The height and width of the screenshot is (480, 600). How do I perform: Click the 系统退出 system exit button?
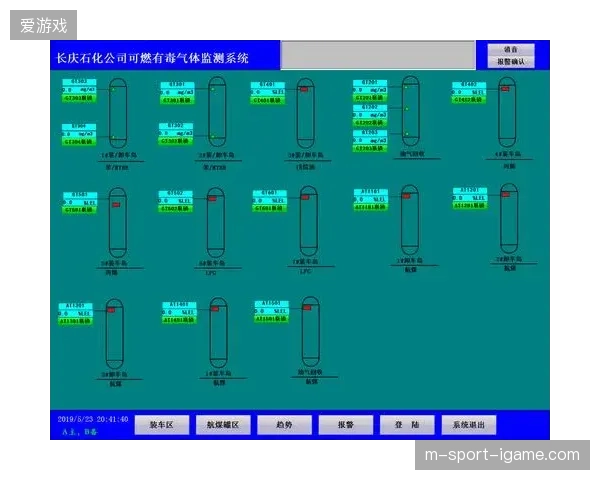[468, 424]
